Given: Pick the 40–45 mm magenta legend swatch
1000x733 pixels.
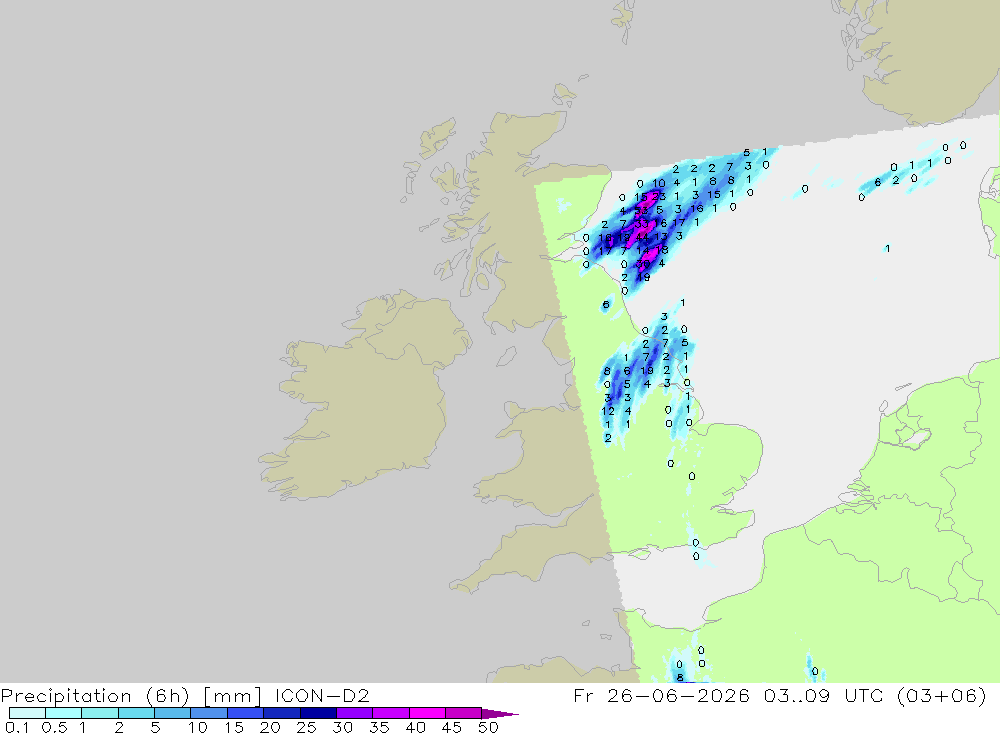Looking at the screenshot, I should pos(427,713).
